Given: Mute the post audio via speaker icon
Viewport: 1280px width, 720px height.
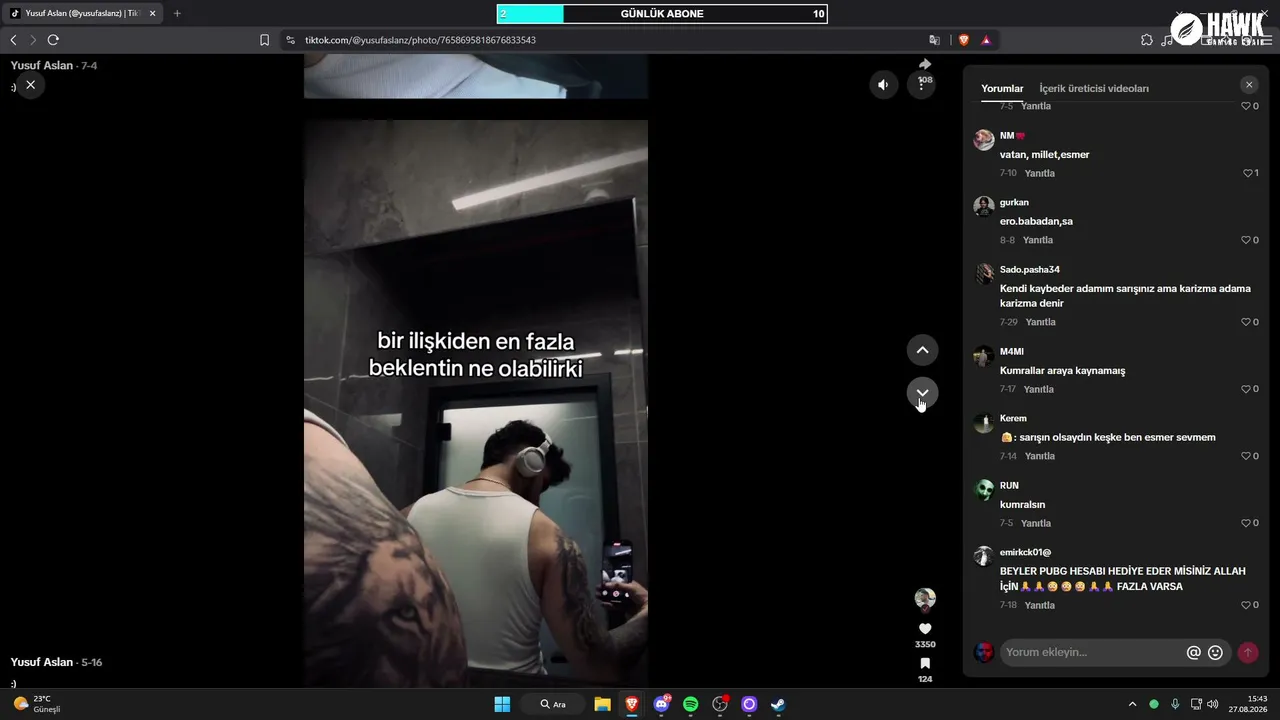Looking at the screenshot, I should click(x=883, y=85).
